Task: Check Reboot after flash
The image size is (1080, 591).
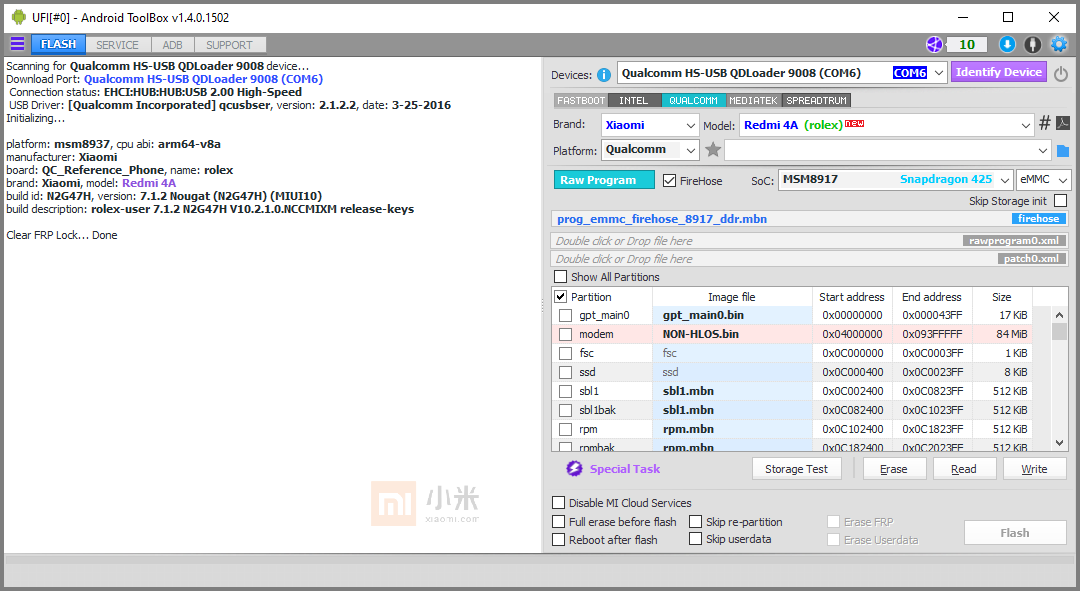Action: (559, 539)
